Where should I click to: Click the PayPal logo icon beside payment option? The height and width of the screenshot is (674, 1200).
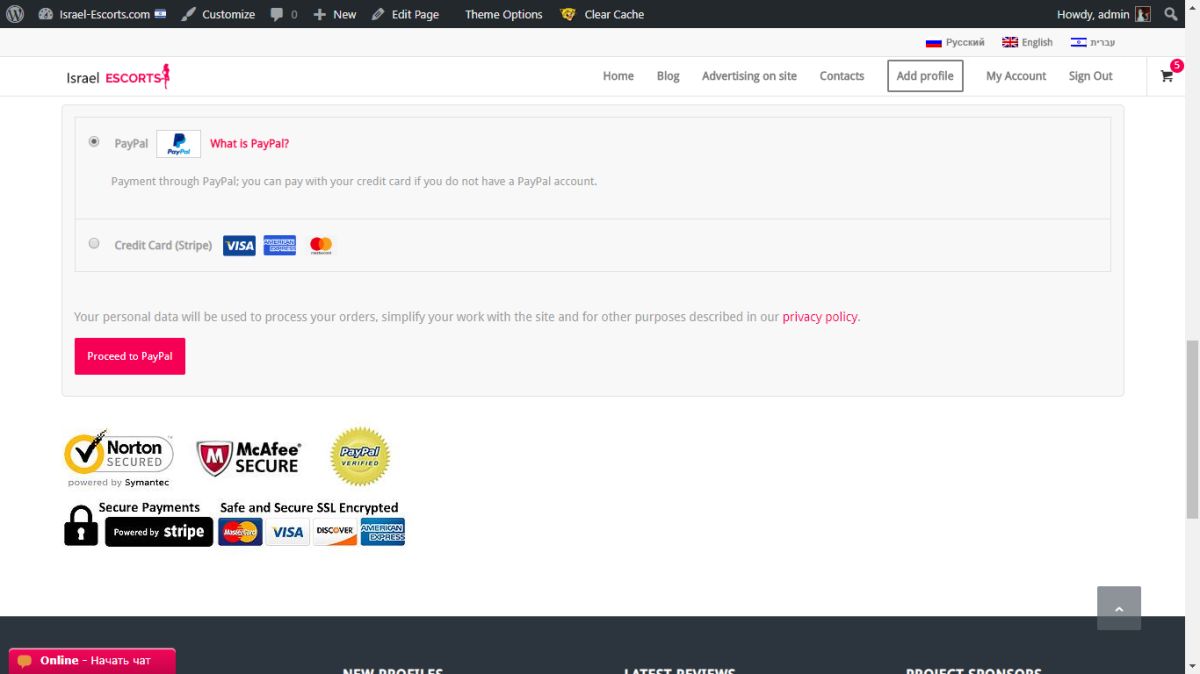178,144
